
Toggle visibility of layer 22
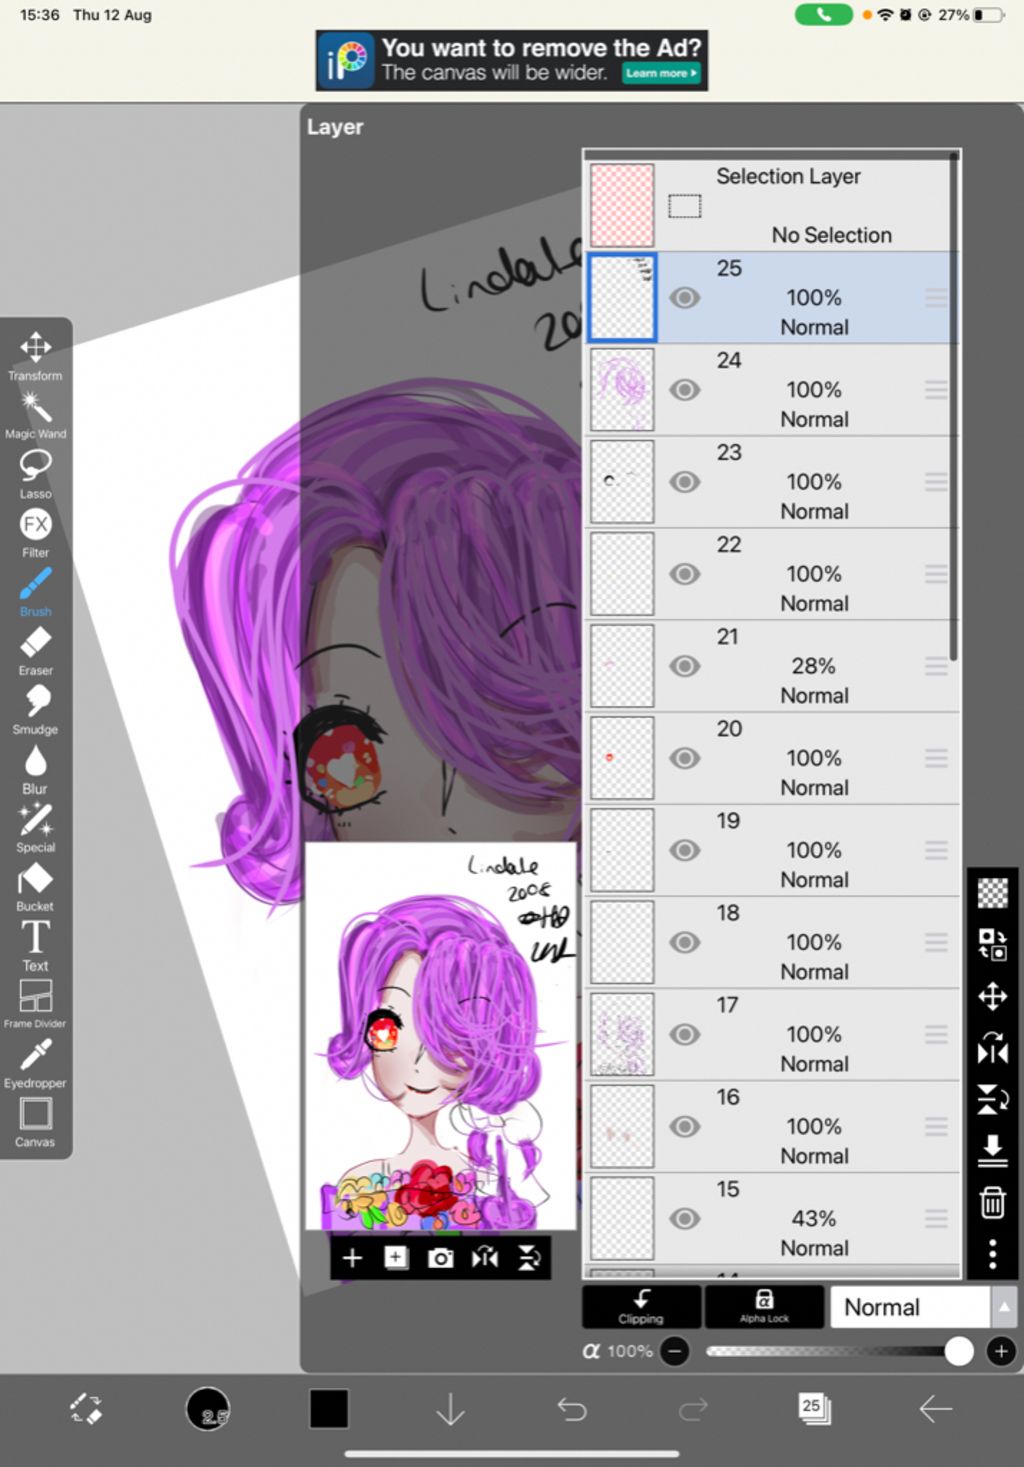pos(684,574)
